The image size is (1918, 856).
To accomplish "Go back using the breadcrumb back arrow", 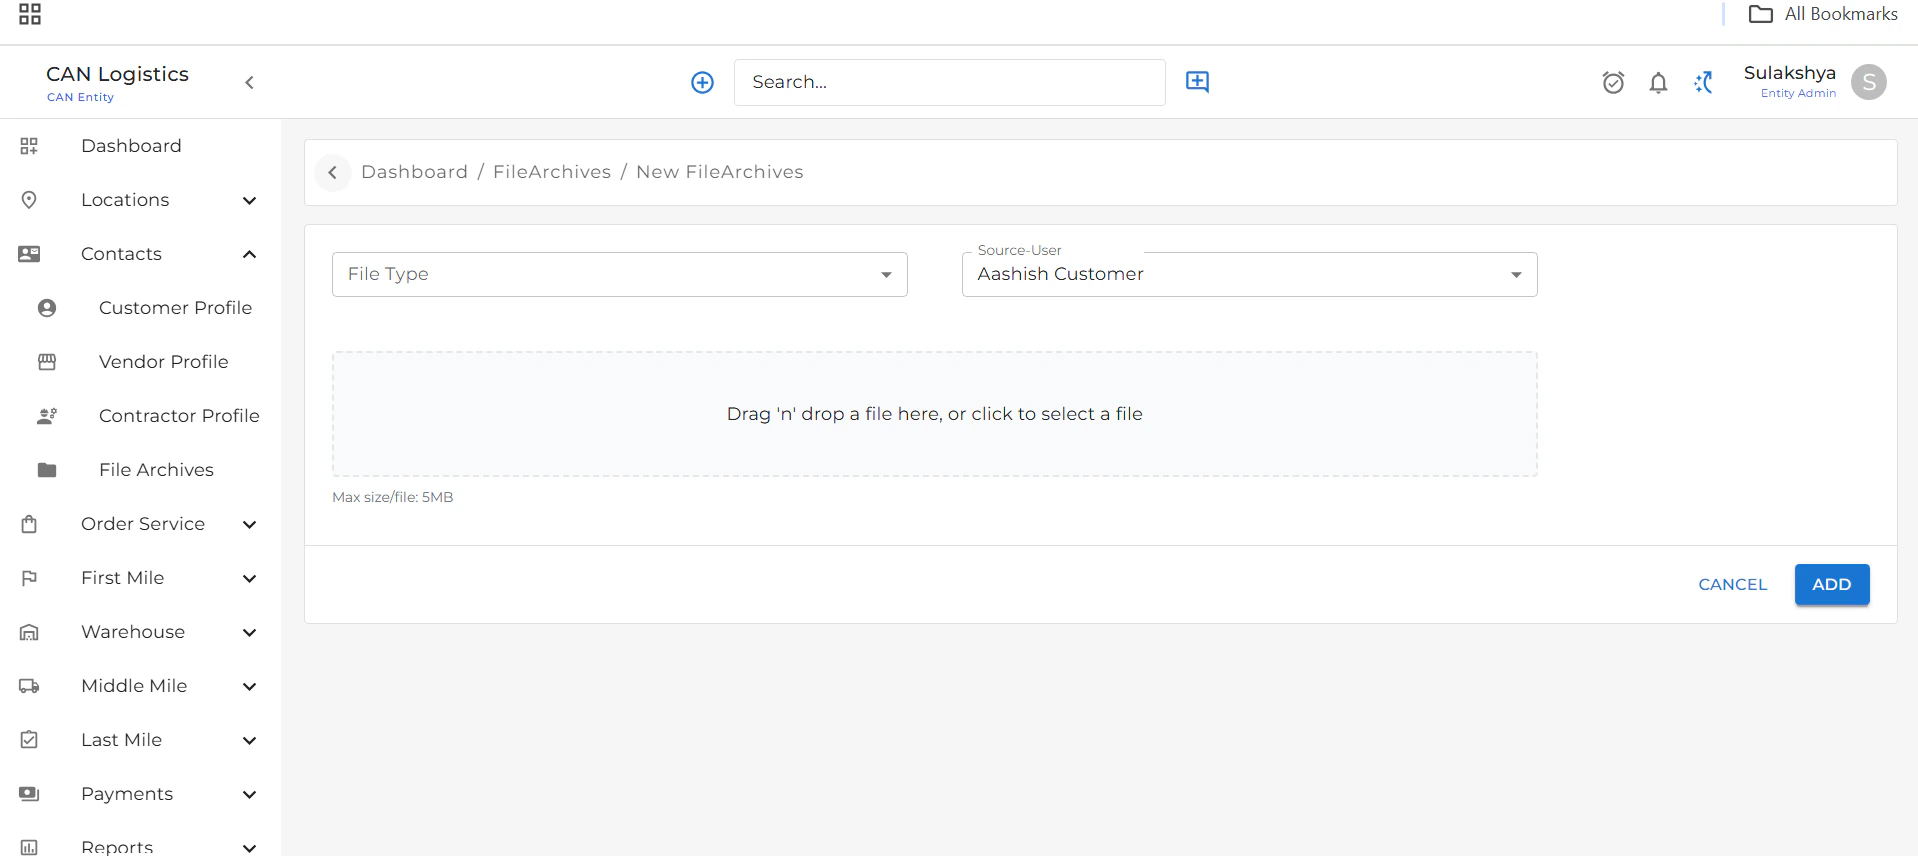I will pyautogui.click(x=333, y=172).
